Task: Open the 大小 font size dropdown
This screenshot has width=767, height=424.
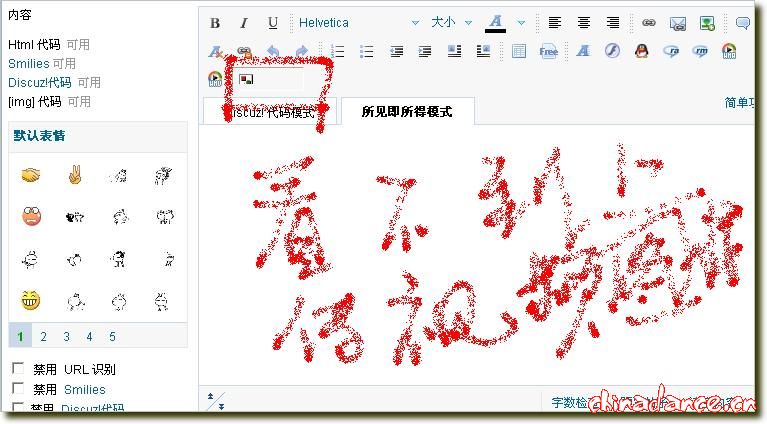Action: pos(451,22)
